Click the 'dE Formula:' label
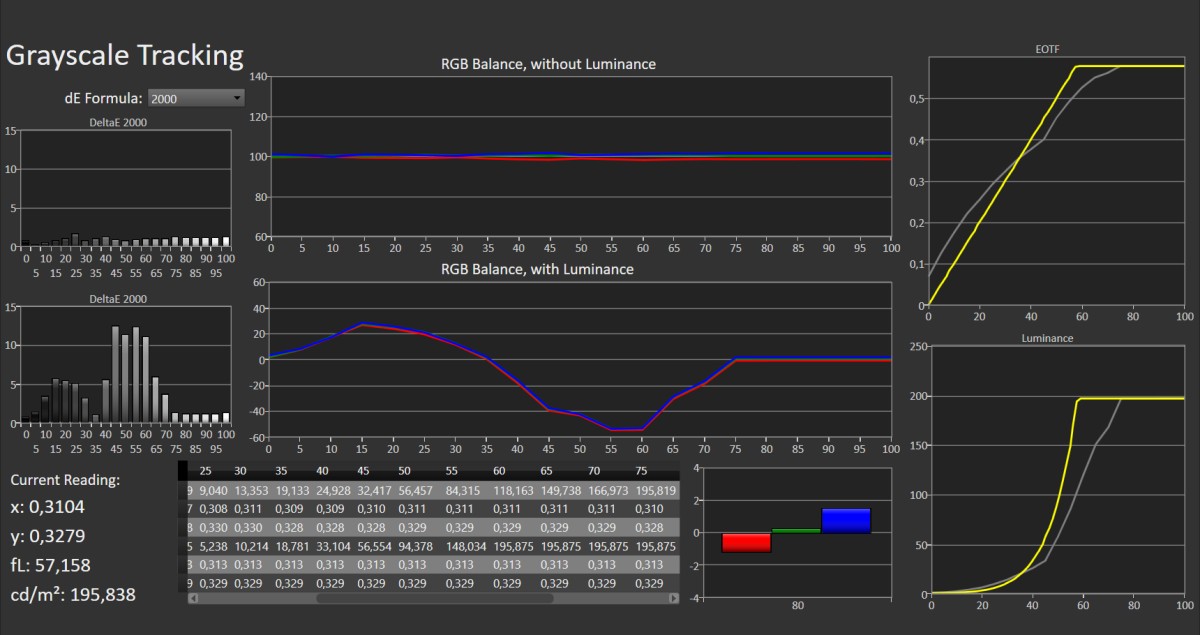The height and width of the screenshot is (635, 1200). pos(103,98)
